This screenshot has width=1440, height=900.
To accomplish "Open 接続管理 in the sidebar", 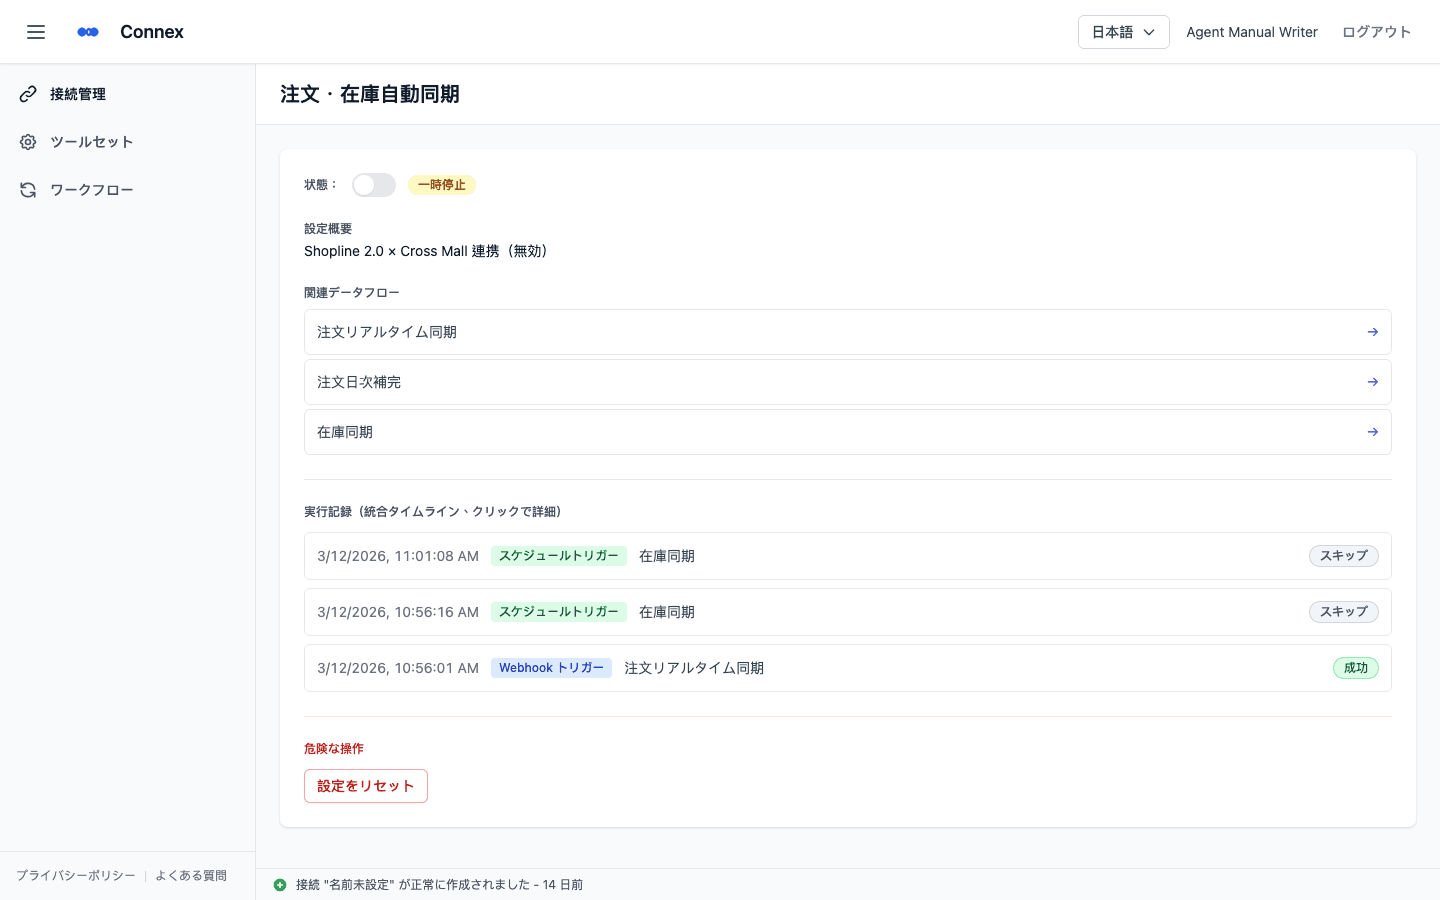I will (128, 94).
